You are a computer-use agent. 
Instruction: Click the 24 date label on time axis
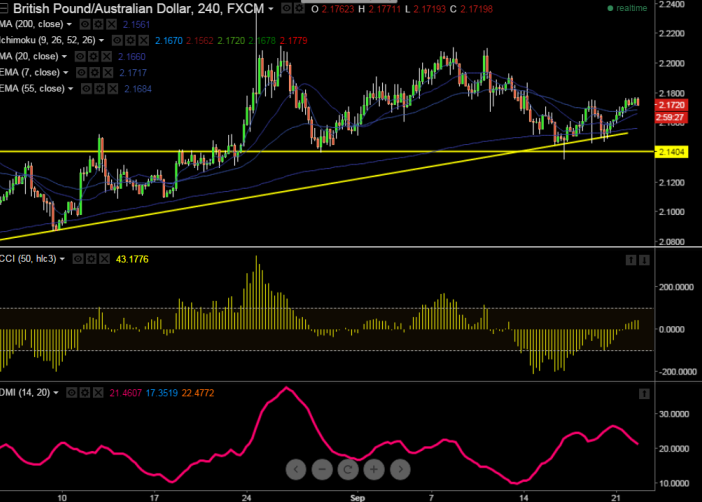[246, 498]
